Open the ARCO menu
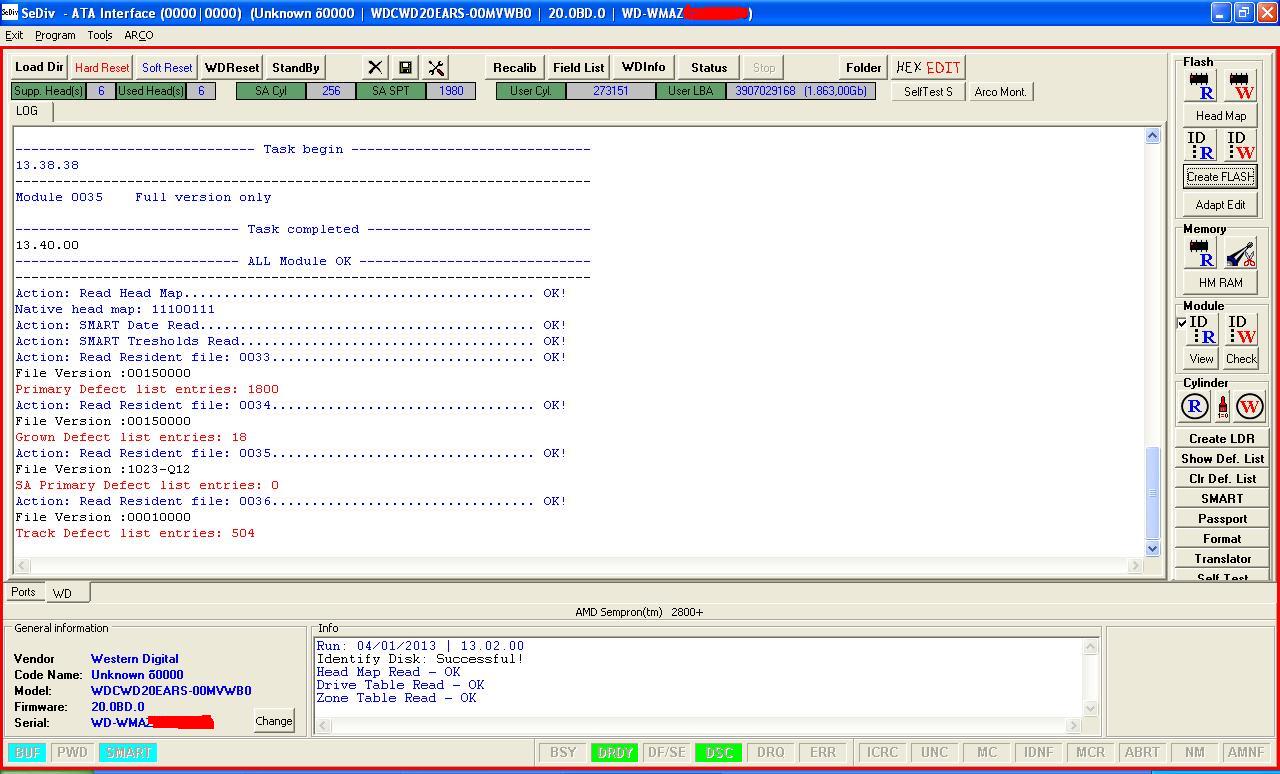This screenshot has height=774, width=1280. 139,35
